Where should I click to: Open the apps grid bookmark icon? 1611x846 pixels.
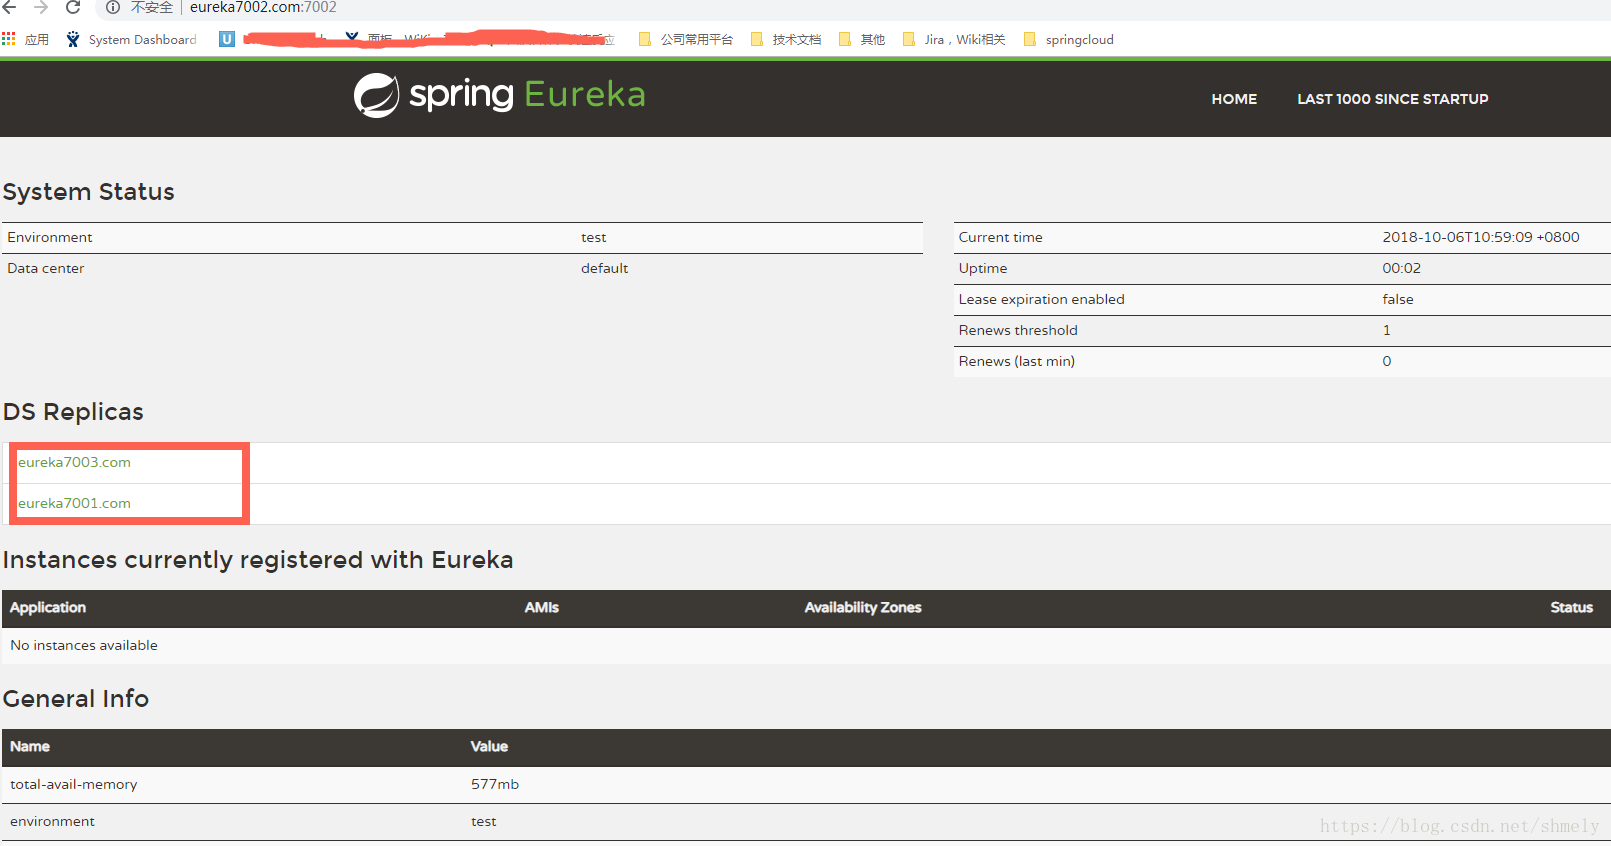click(9, 39)
